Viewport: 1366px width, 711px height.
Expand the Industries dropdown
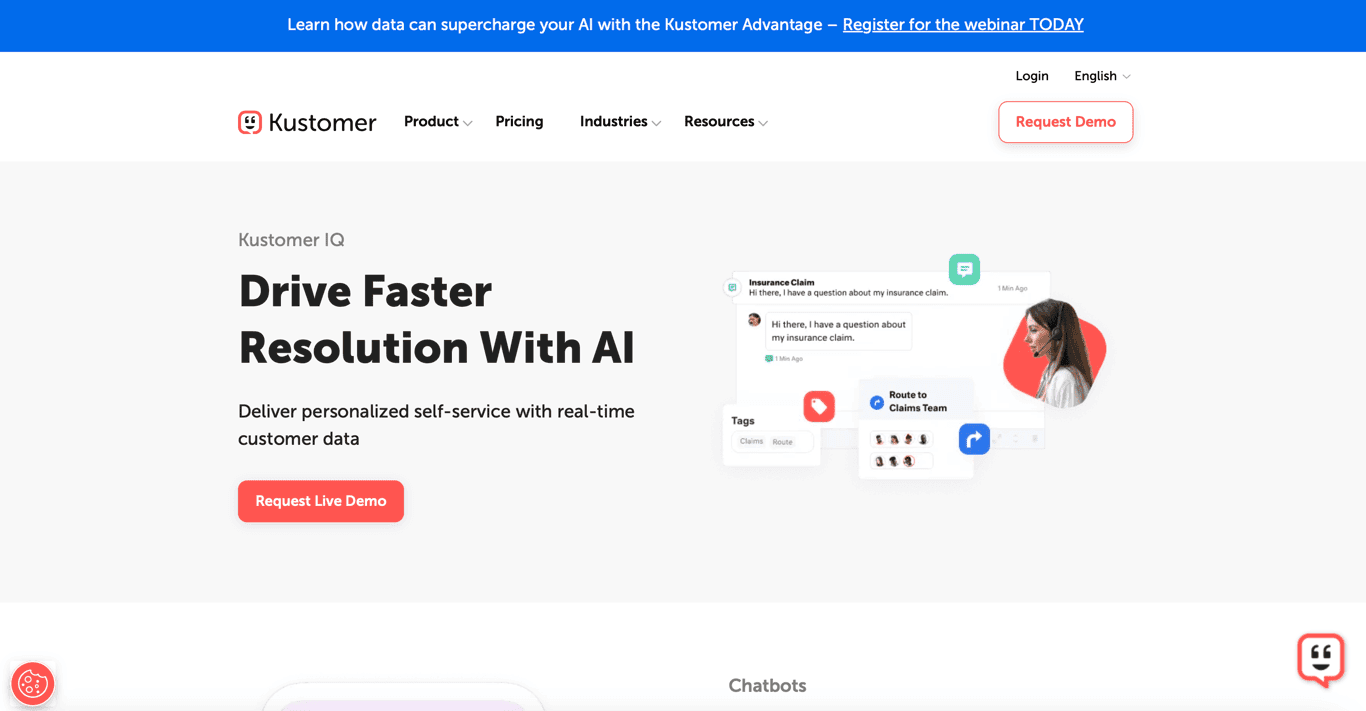click(615, 121)
